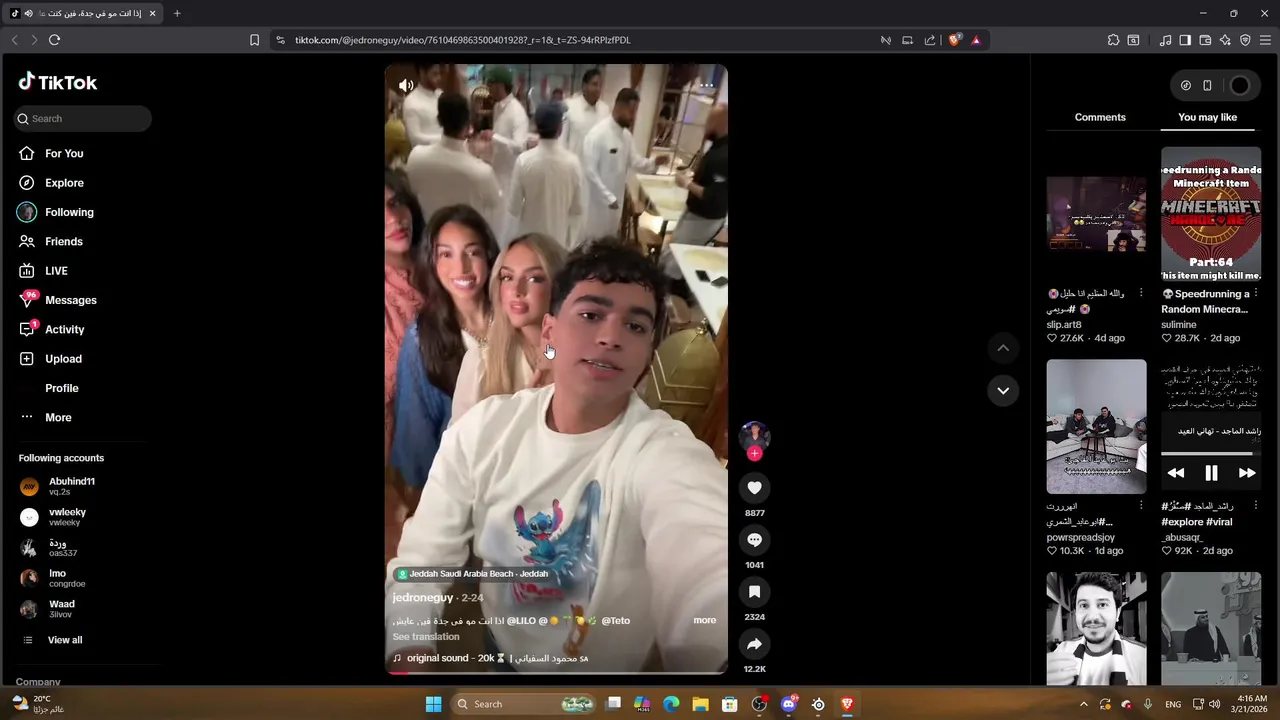Click the TikTok coin icon in the header
The height and width of the screenshot is (720, 1280).
(x=1186, y=85)
